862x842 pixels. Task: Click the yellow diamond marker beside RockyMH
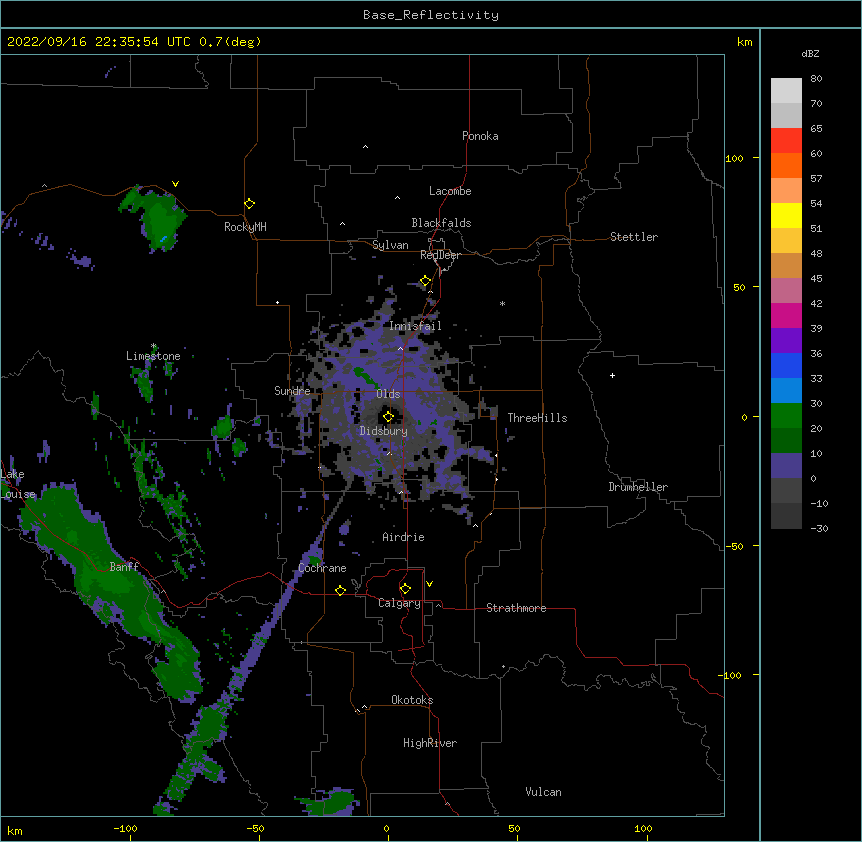250,204
